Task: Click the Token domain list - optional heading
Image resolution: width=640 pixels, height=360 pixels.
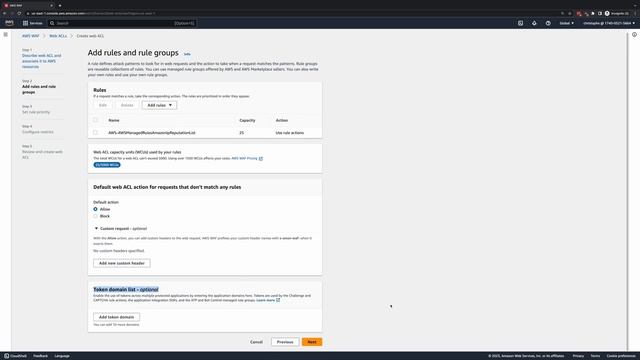Action: [x=126, y=289]
